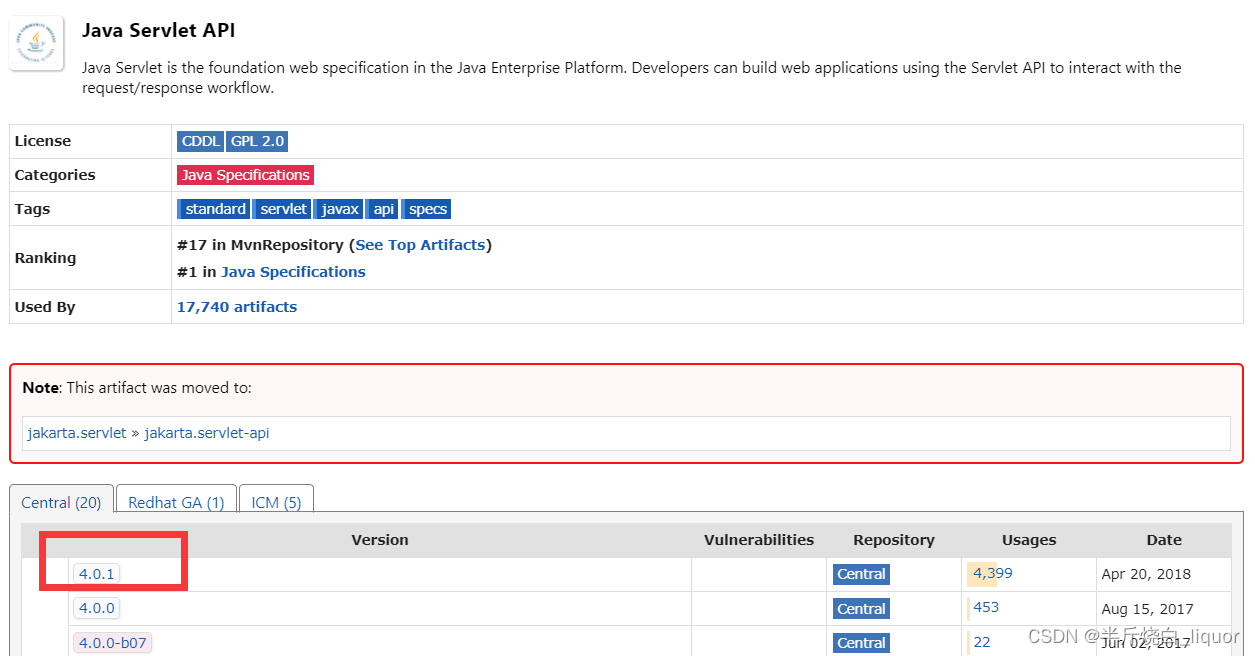The image size is (1255, 656).
Task: Open the jakarta.servlet group link
Action: [x=76, y=433]
